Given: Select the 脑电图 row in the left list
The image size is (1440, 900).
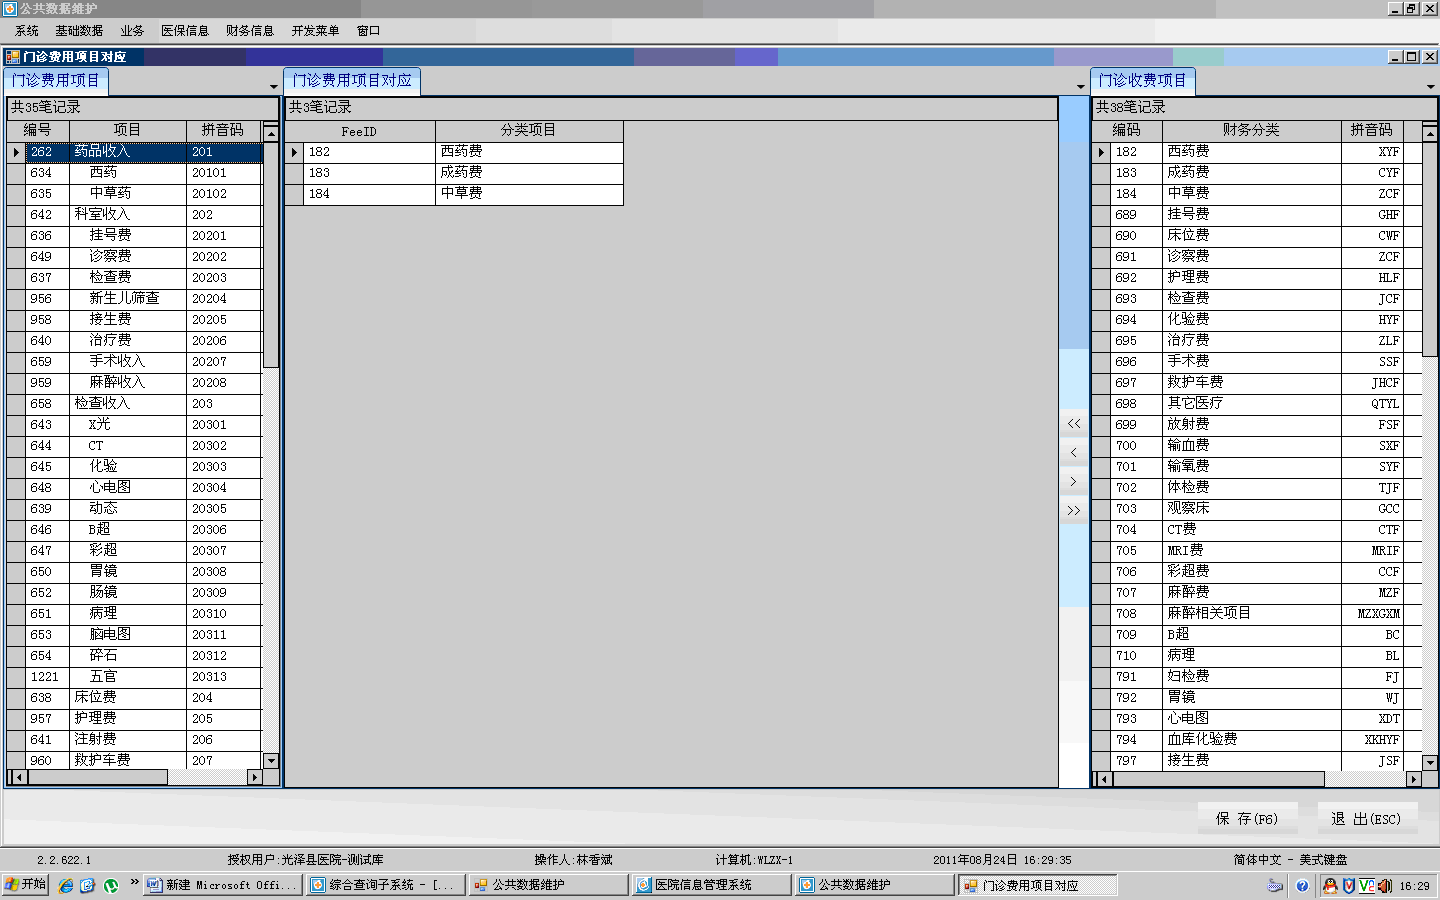Looking at the screenshot, I should (135, 635).
